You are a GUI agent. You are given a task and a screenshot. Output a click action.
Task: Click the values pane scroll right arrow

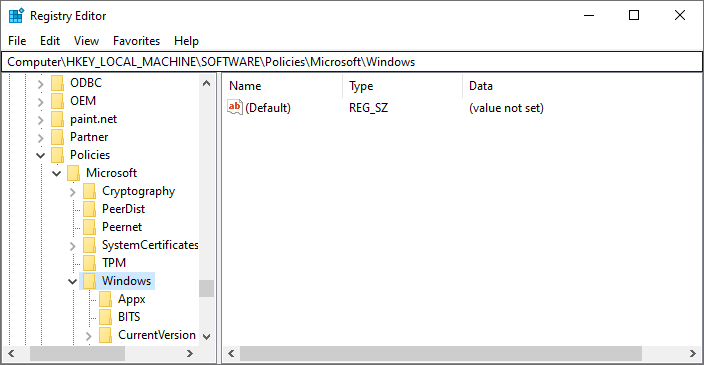(693, 353)
